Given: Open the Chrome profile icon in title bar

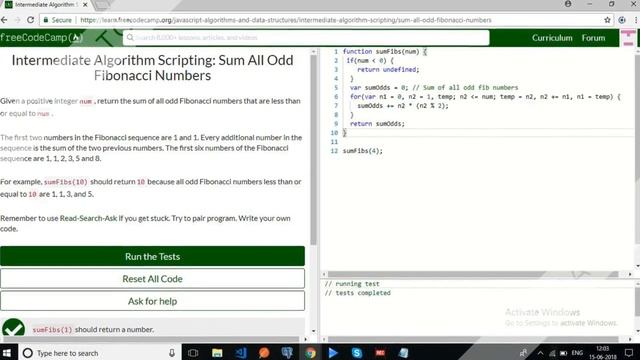Looking at the screenshot, I should coord(568,4).
